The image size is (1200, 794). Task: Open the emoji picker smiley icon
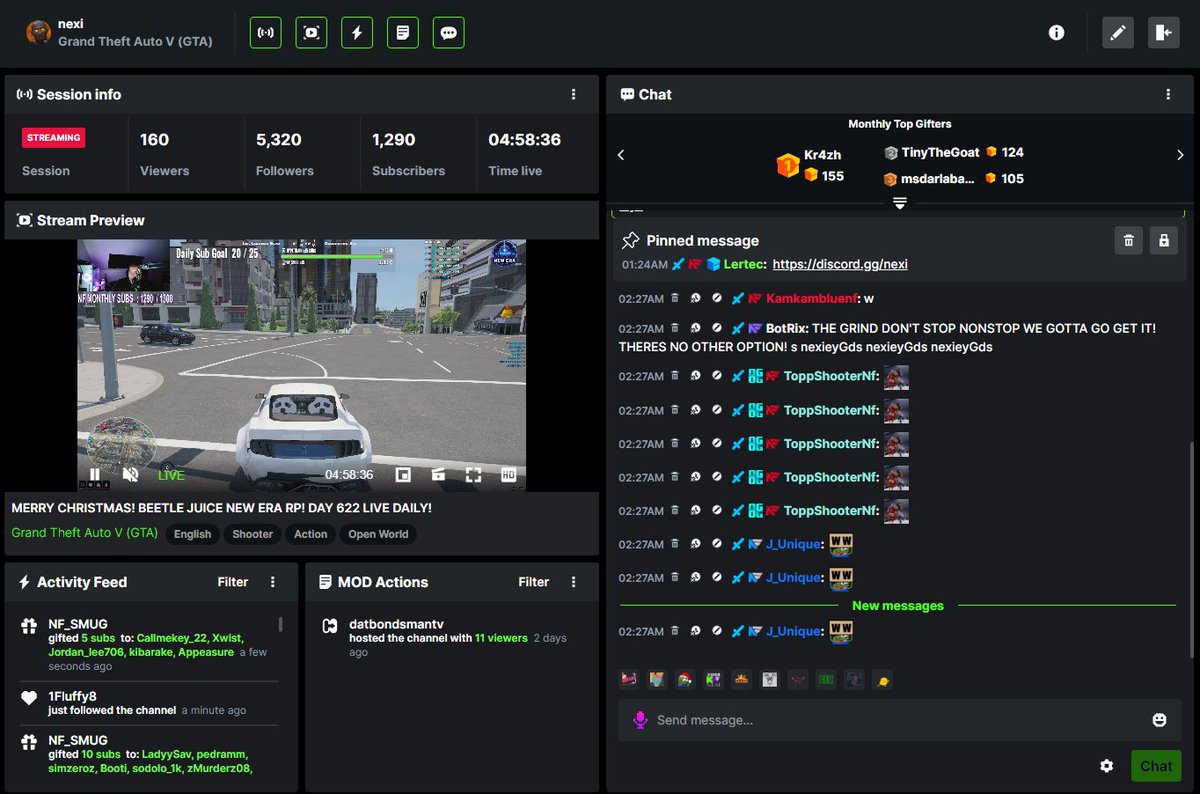point(1159,720)
